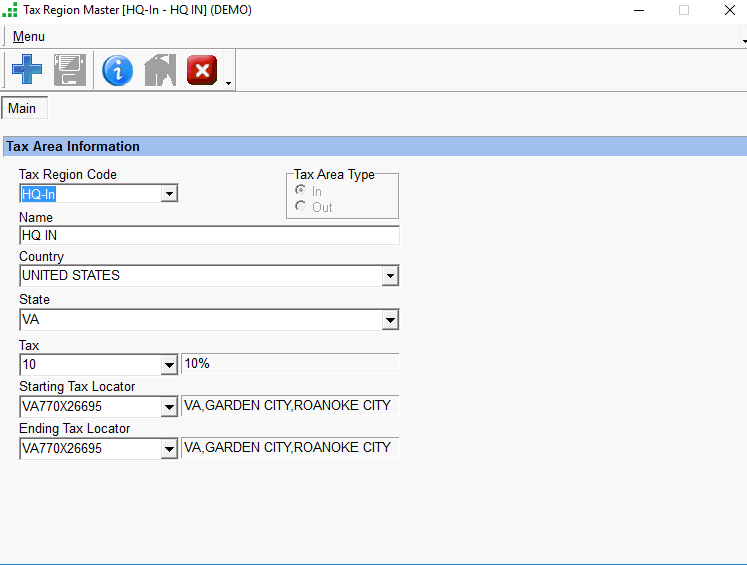Viewport: 747px width, 565px height.
Task: Open the Tax rate dropdown
Action: 169,365
